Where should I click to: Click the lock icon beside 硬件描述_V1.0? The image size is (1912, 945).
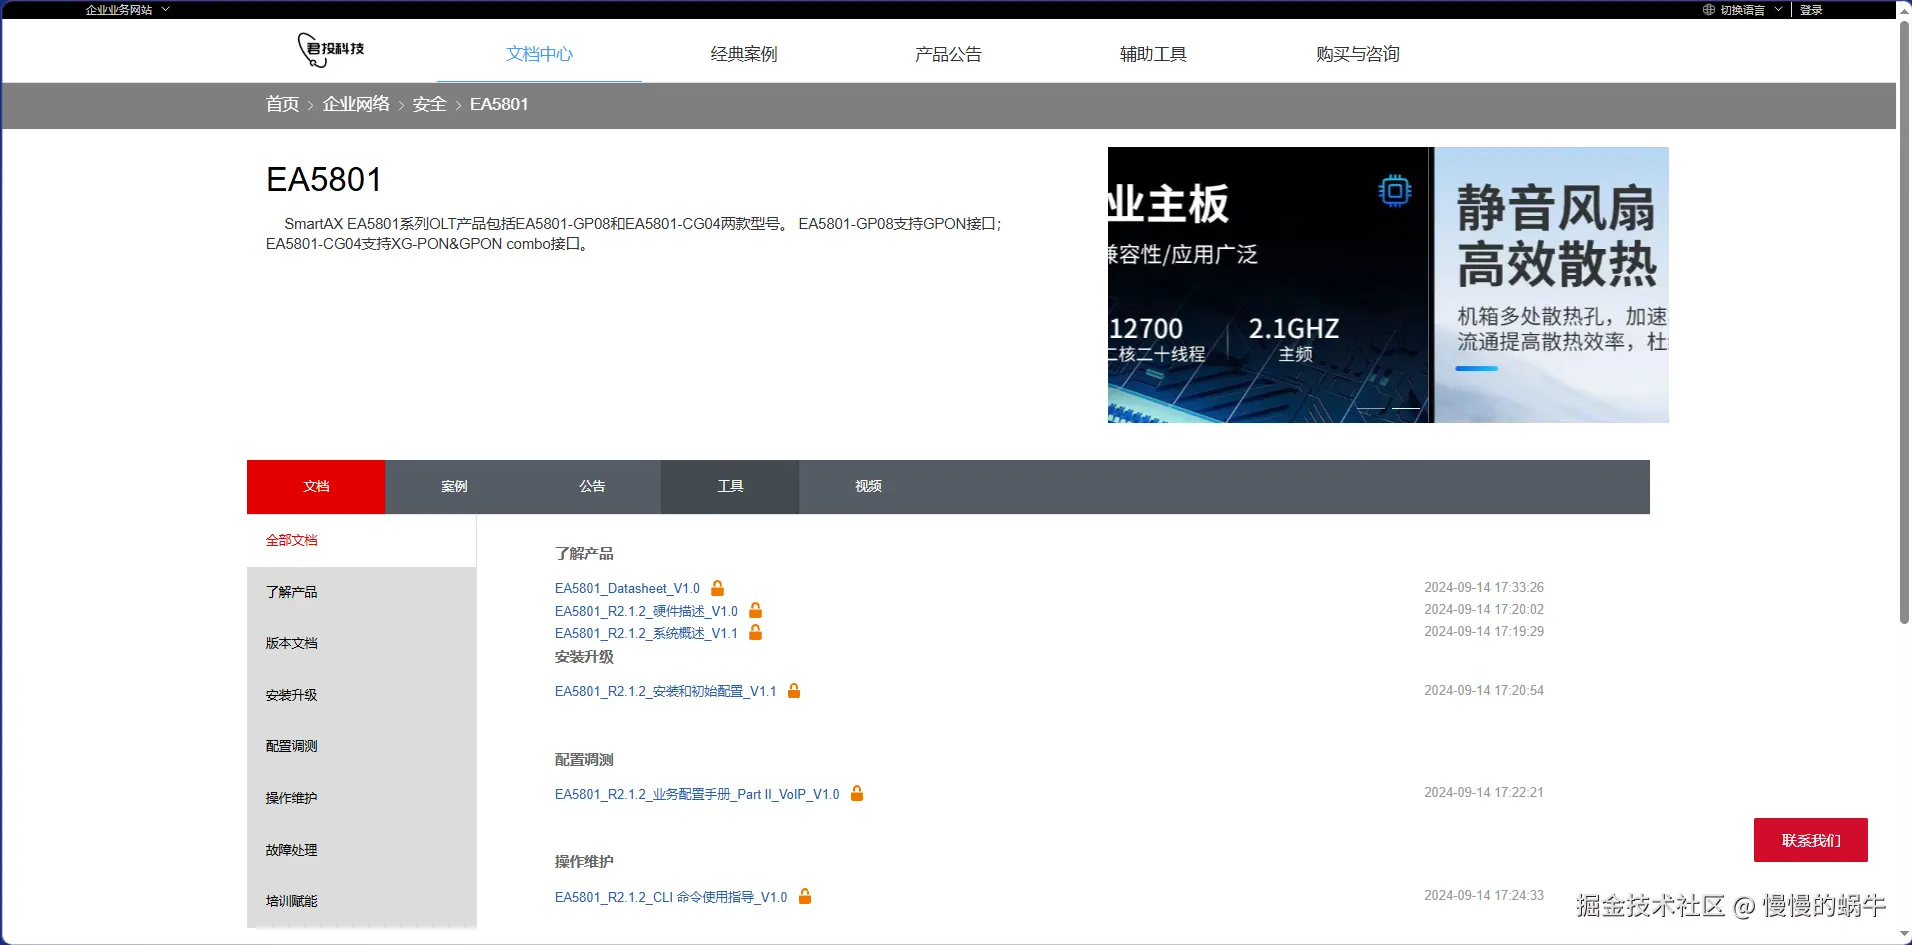tap(755, 610)
